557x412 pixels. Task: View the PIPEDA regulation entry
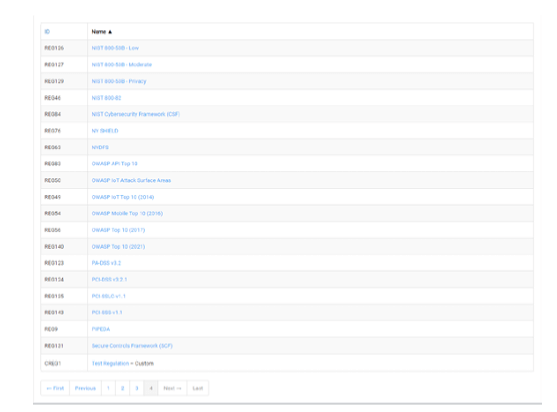101,329
